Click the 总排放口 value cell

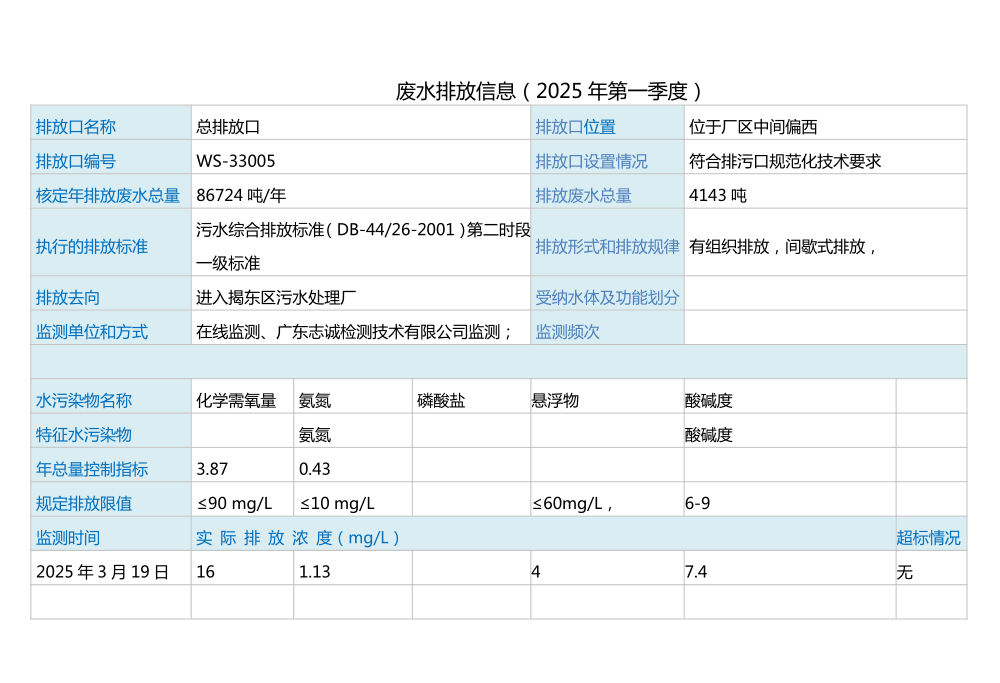[361, 123]
